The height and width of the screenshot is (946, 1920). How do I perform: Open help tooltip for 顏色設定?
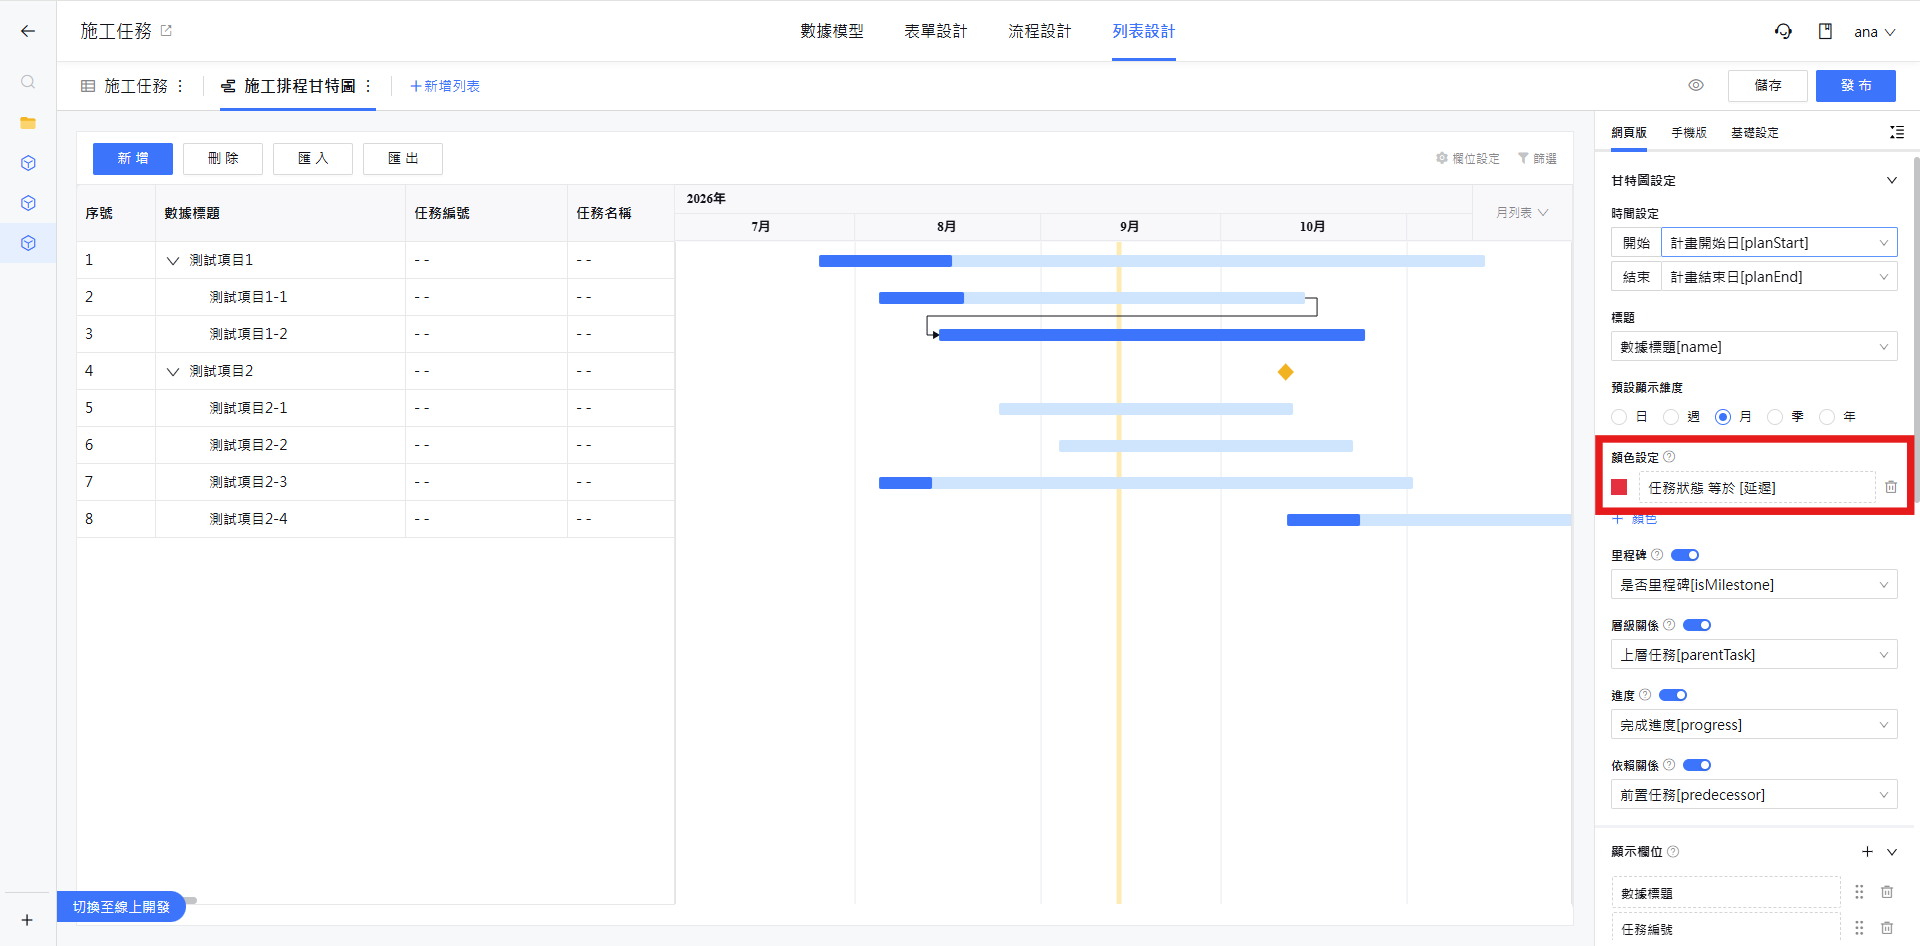1669,457
